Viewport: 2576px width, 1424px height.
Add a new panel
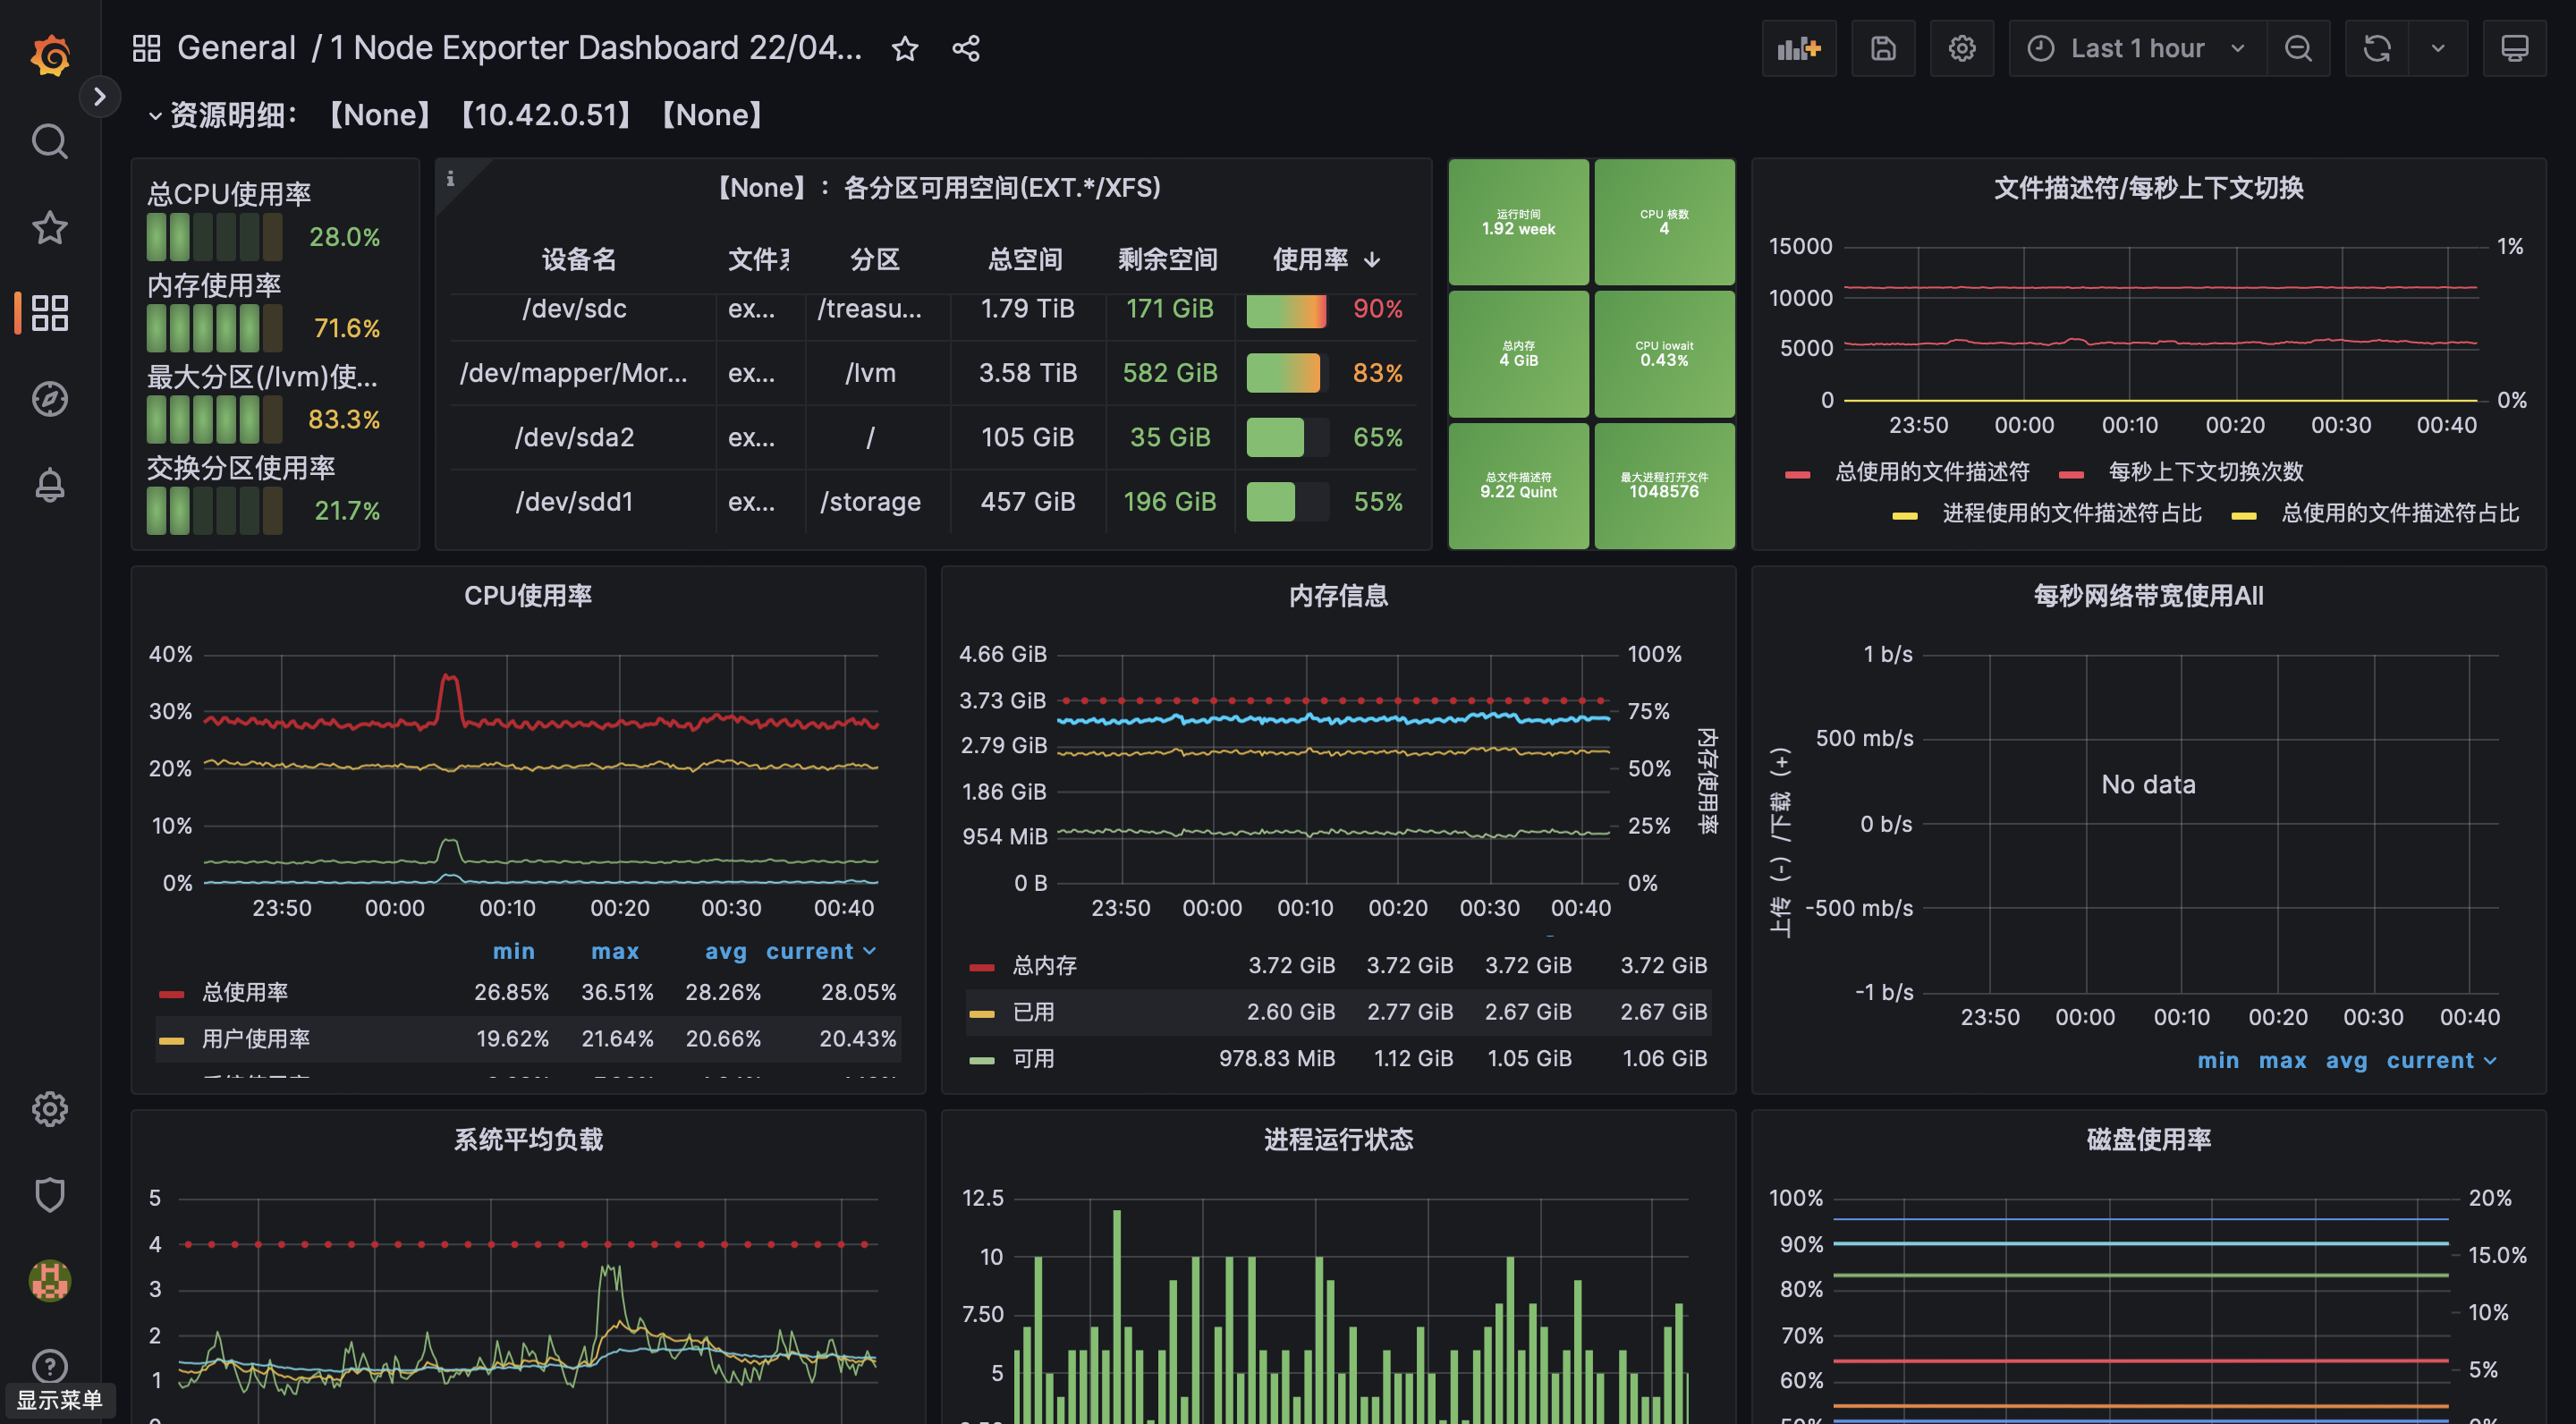click(x=1798, y=48)
